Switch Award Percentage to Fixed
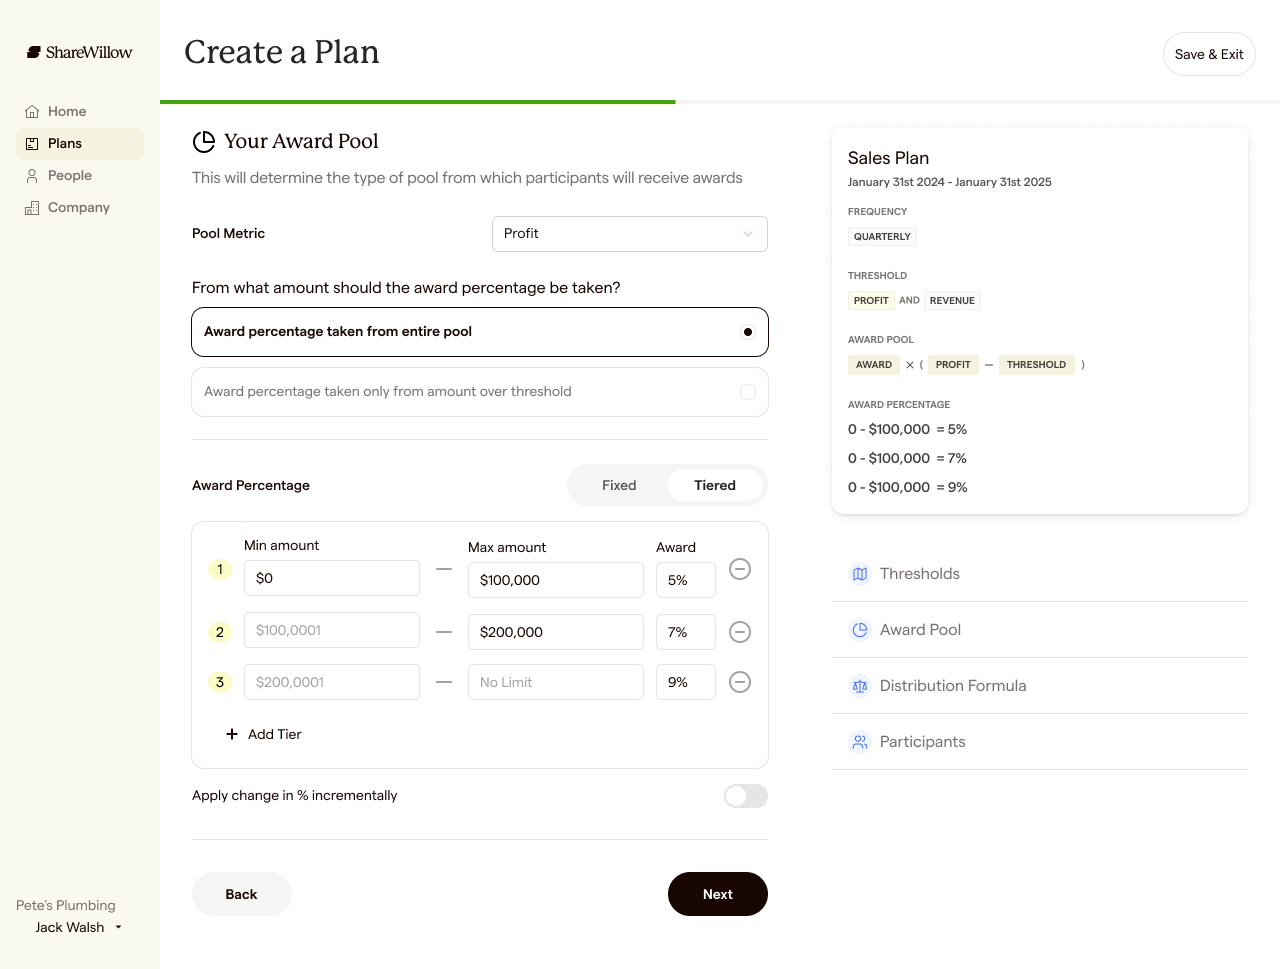Viewport: 1280px width, 969px height. point(619,485)
